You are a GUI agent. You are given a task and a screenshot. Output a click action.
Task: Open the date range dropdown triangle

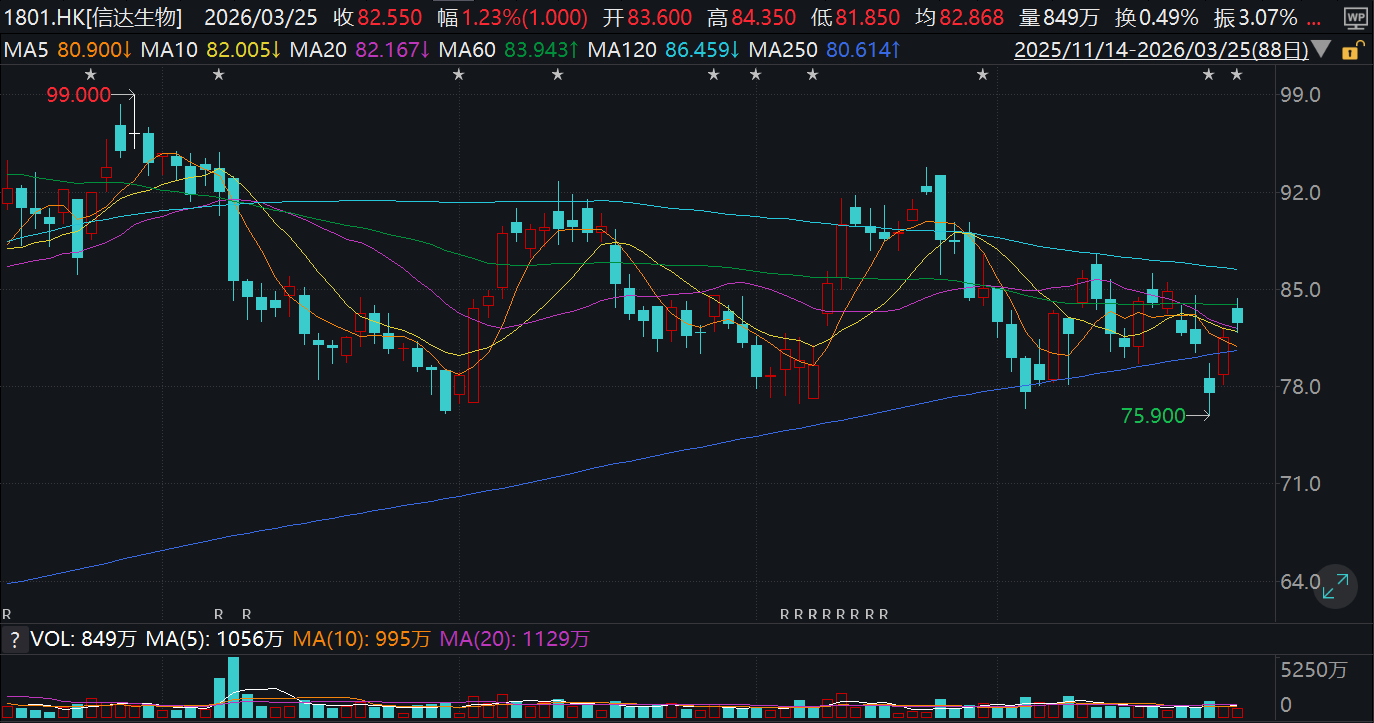(1321, 49)
